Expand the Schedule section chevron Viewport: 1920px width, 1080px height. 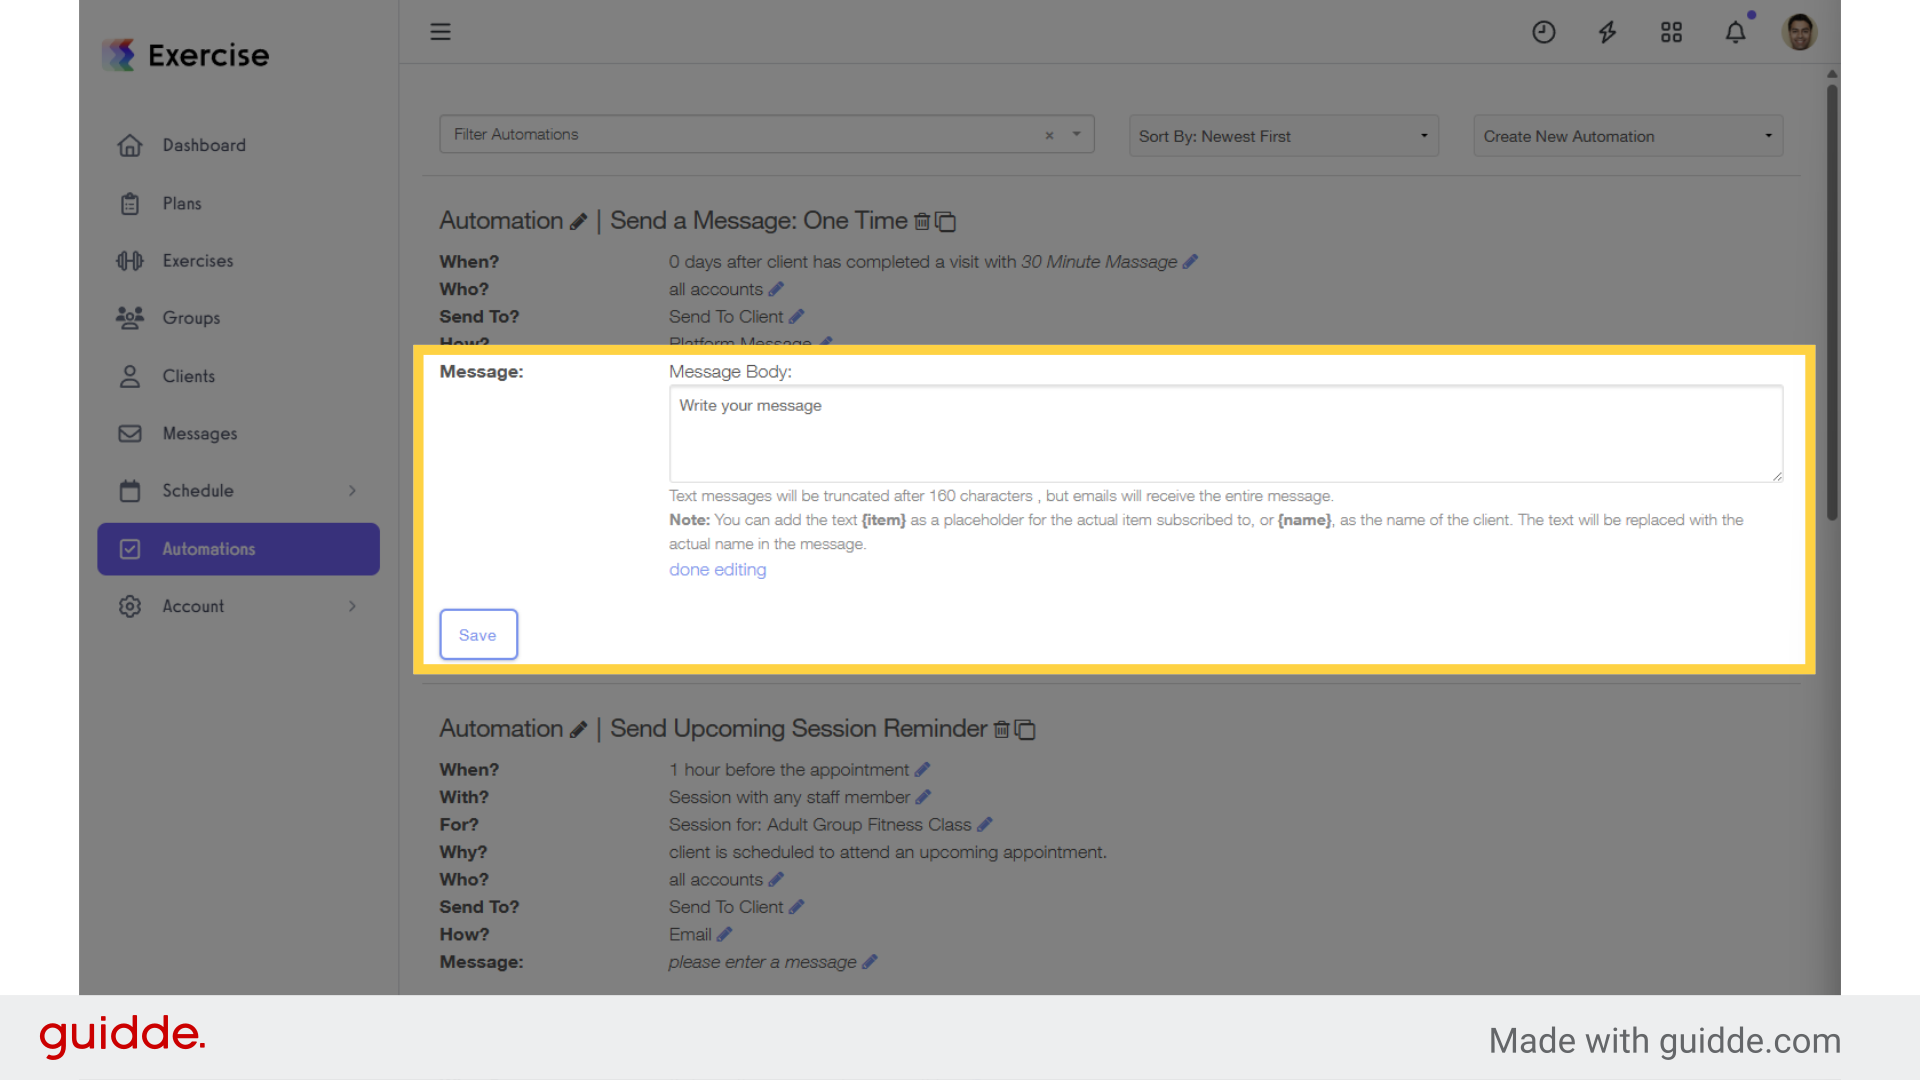[x=352, y=491]
